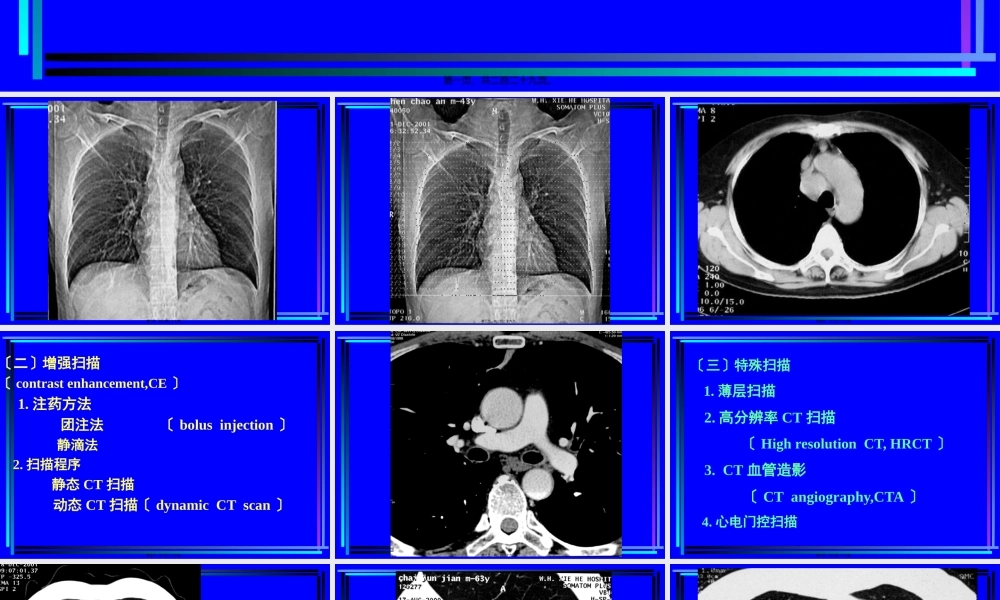Select the 'Hen chao an m-43y' topogram slide
This screenshot has width=1000, height=600.
[x=500, y=210]
